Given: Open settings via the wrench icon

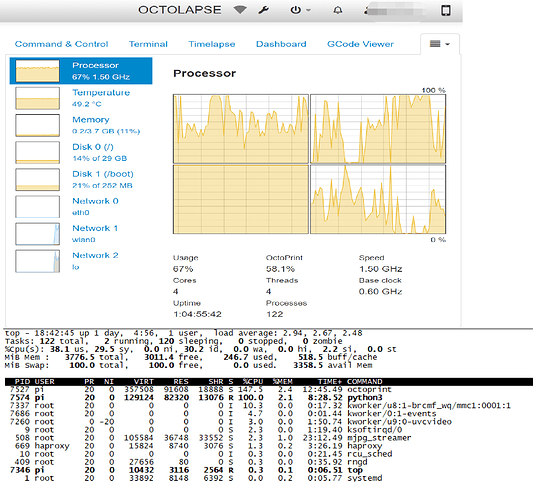Looking at the screenshot, I should [x=263, y=10].
